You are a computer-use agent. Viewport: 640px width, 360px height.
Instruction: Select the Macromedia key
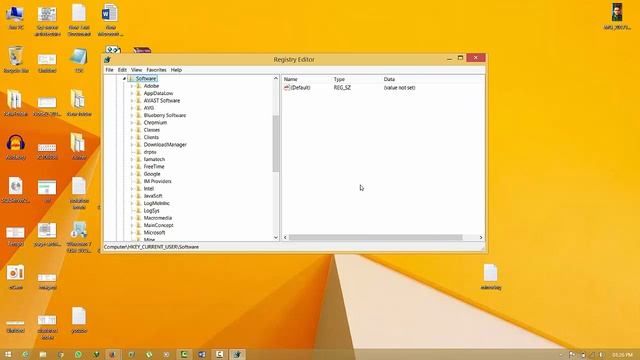pos(158,218)
